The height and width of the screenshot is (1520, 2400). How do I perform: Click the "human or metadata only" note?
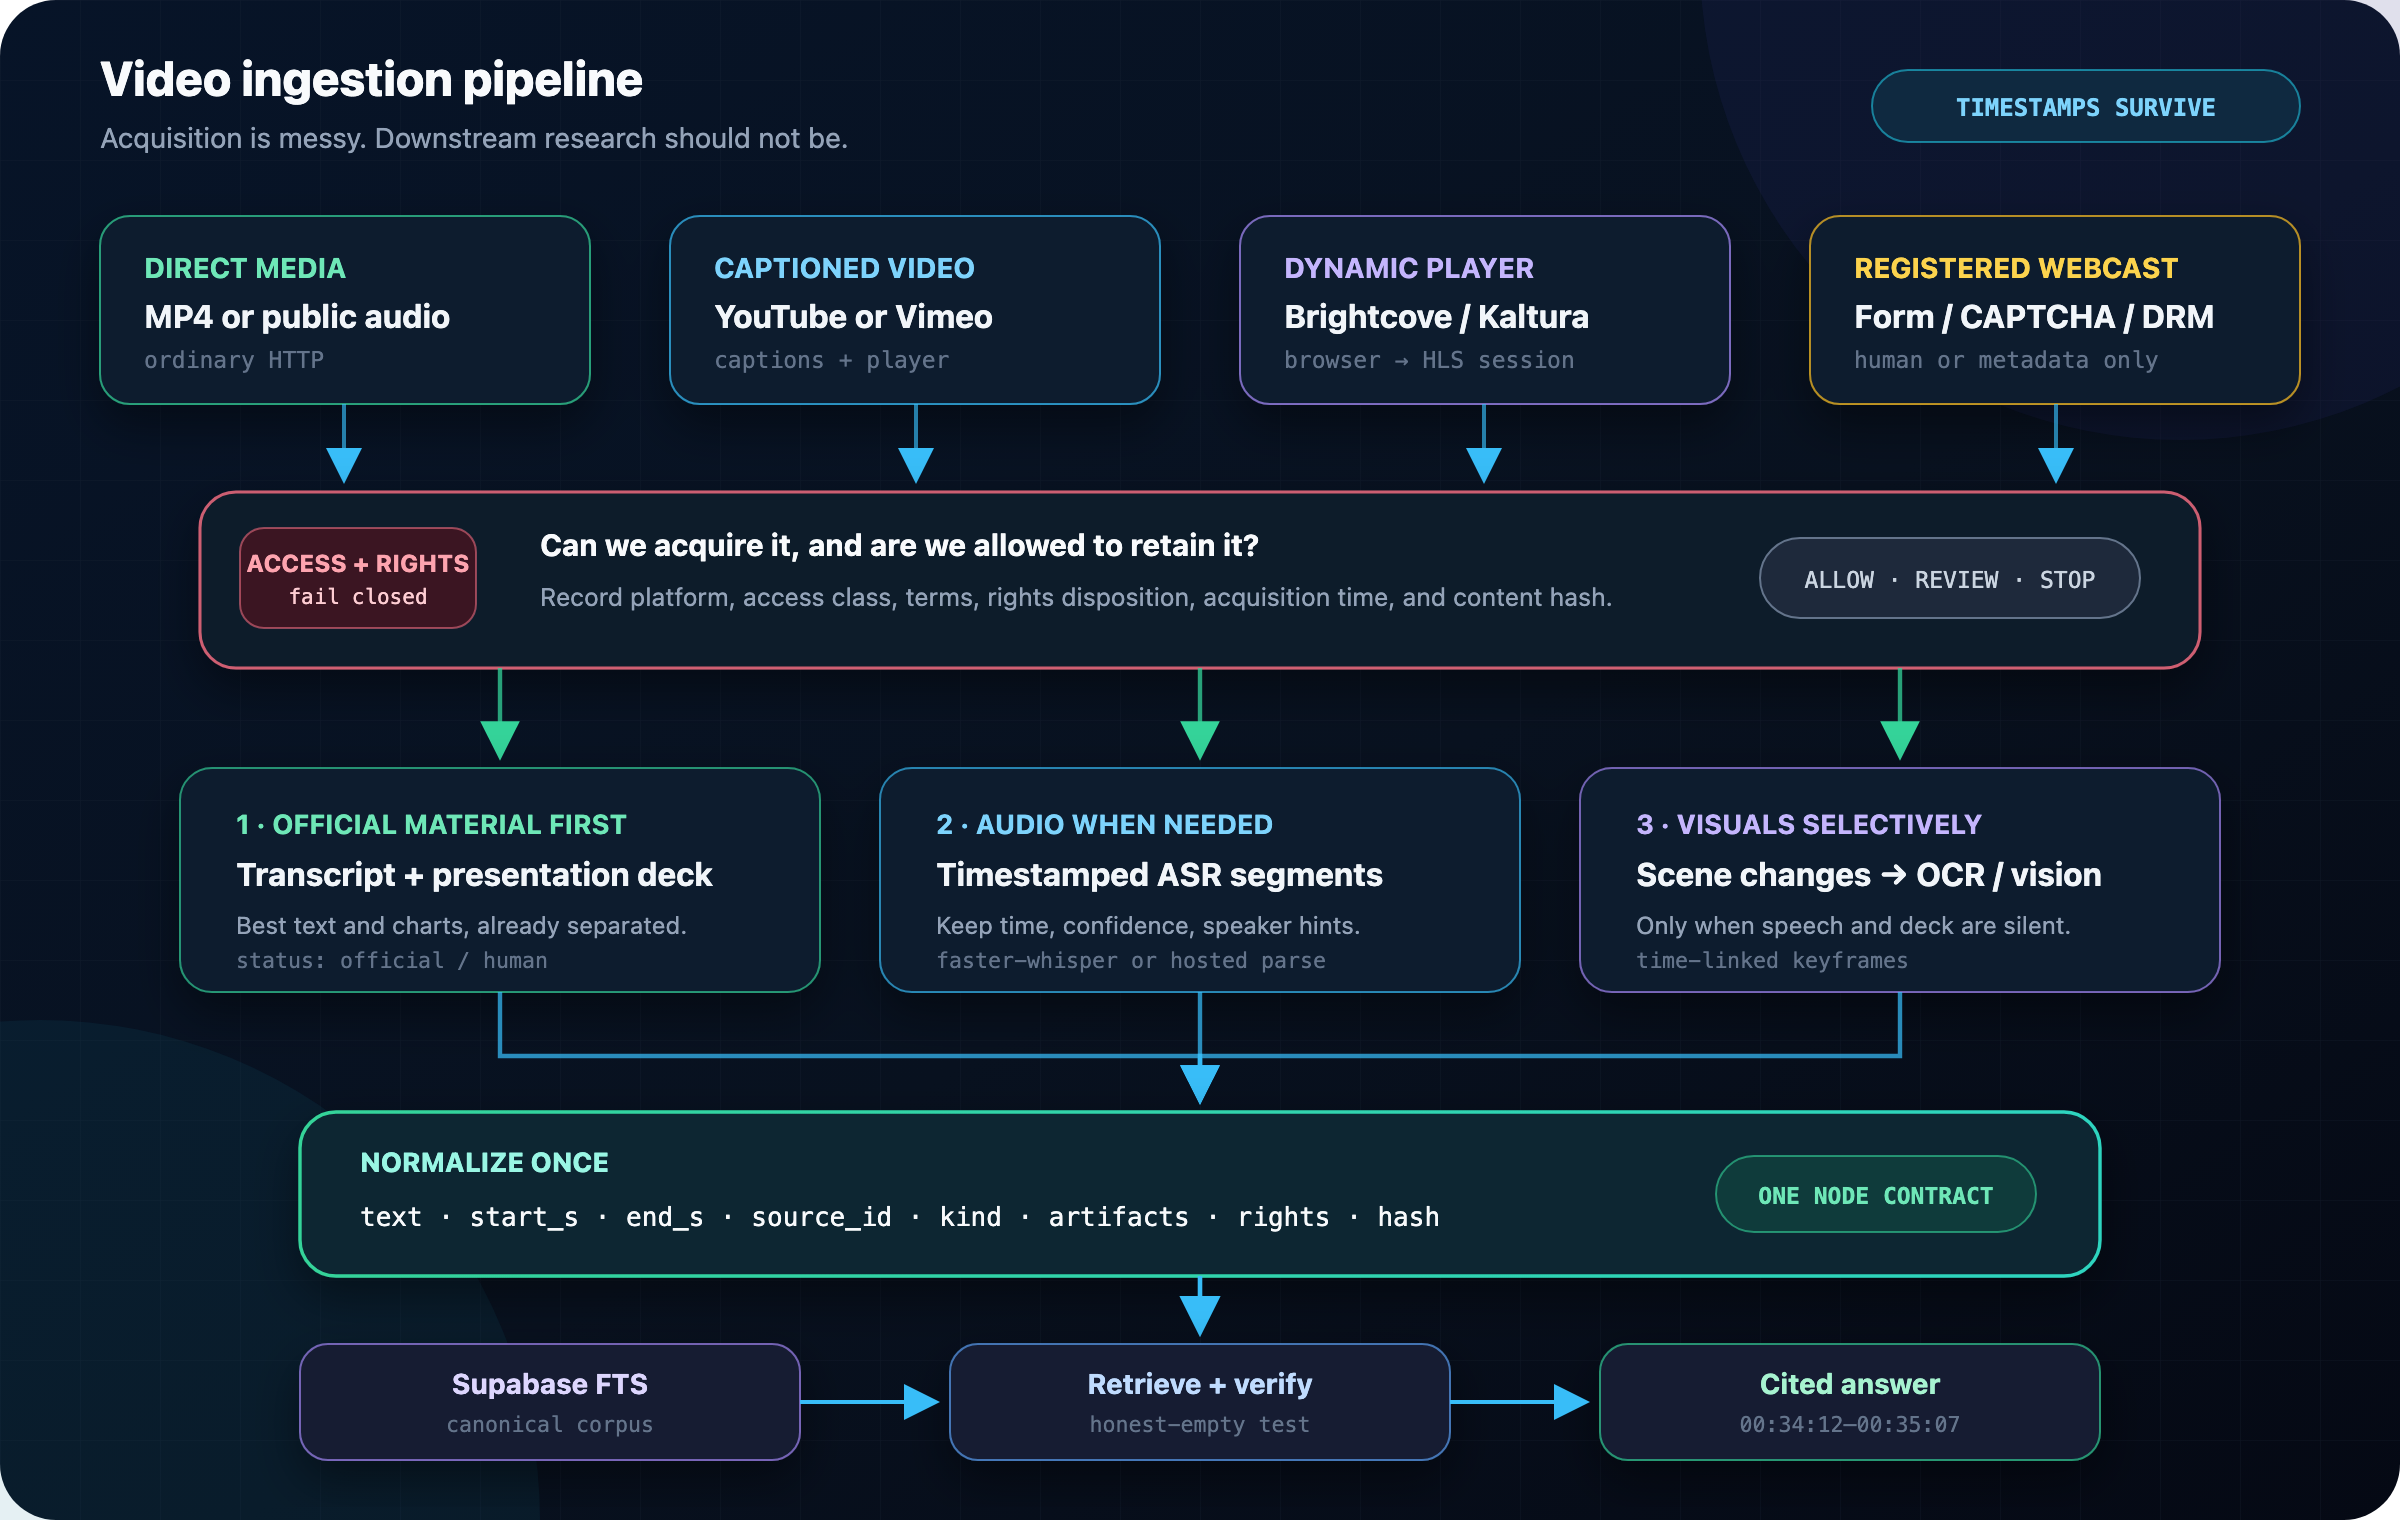pos(2006,360)
